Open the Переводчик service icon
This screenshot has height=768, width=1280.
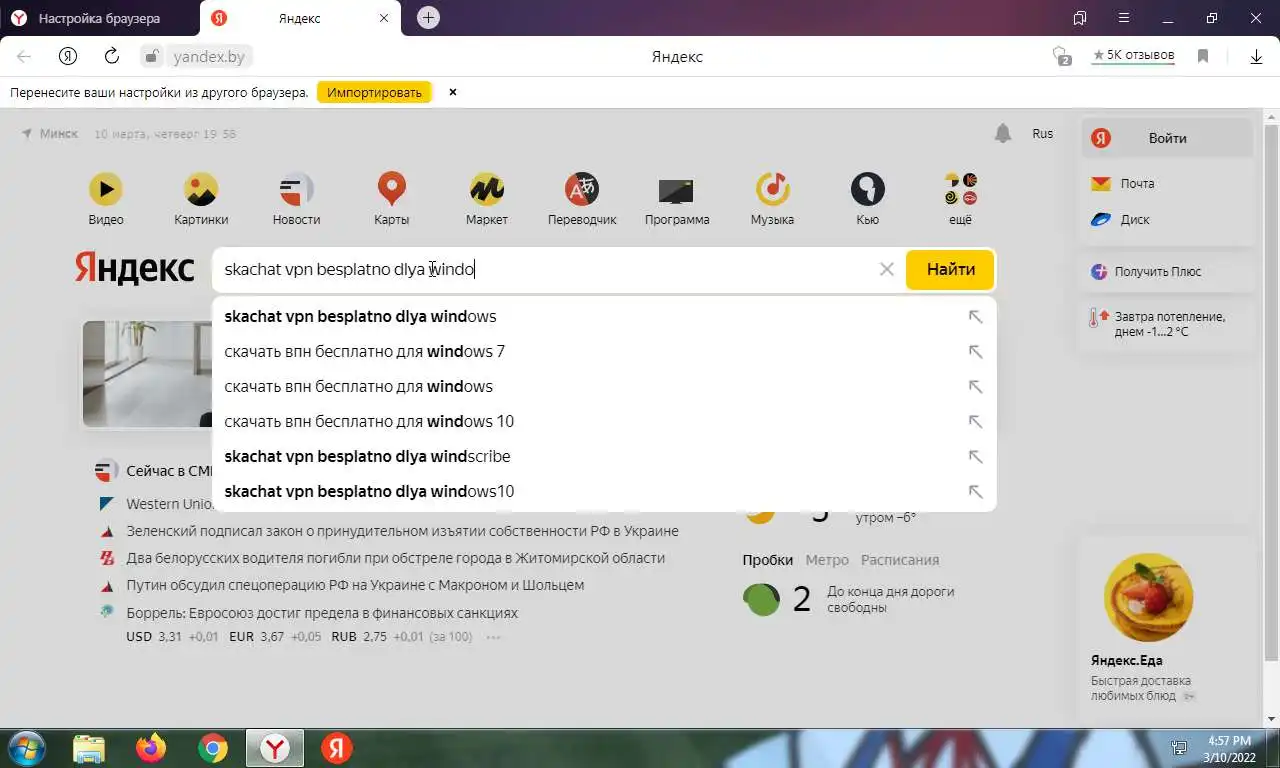(582, 189)
